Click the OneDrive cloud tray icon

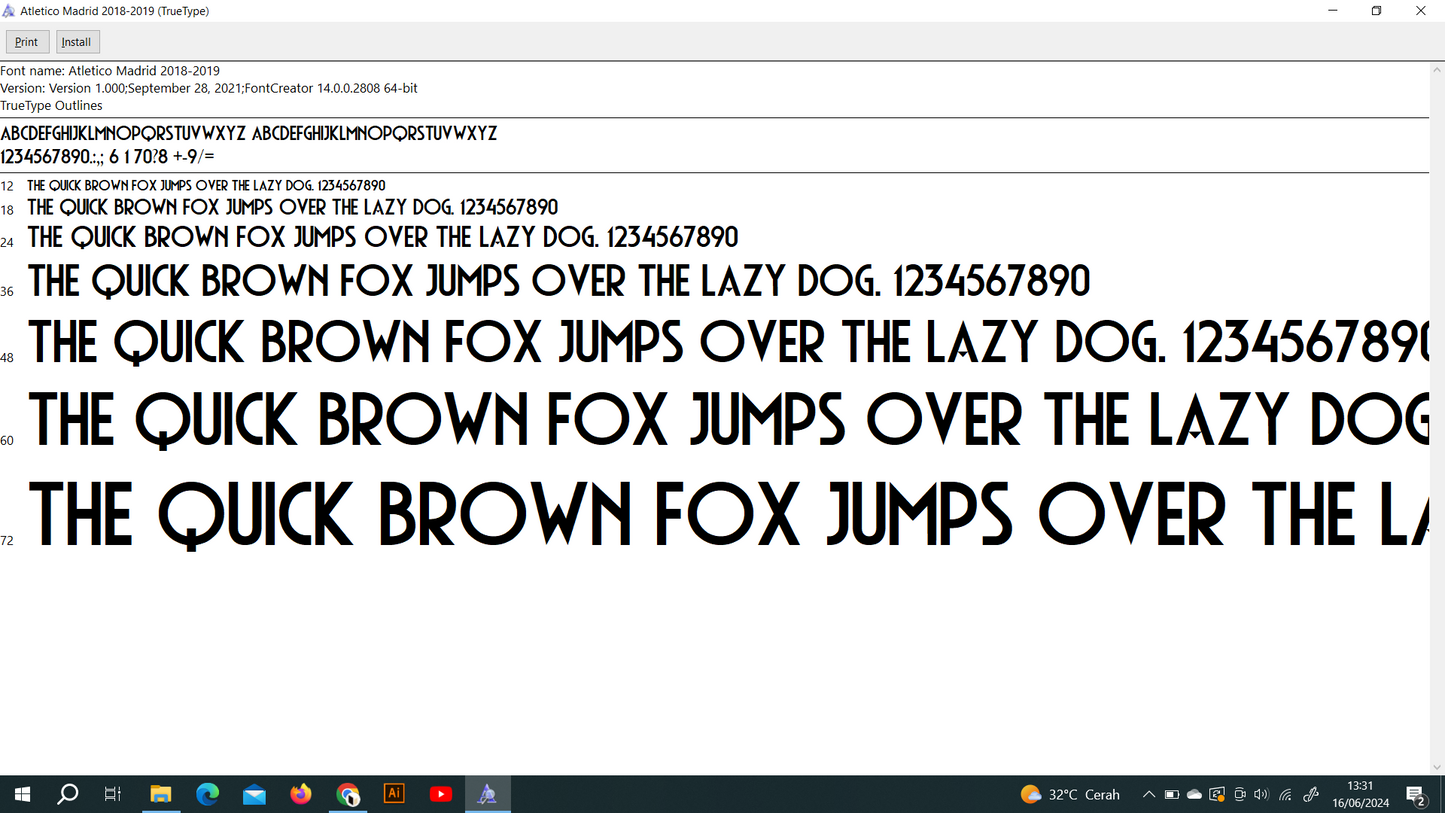[1194, 795]
